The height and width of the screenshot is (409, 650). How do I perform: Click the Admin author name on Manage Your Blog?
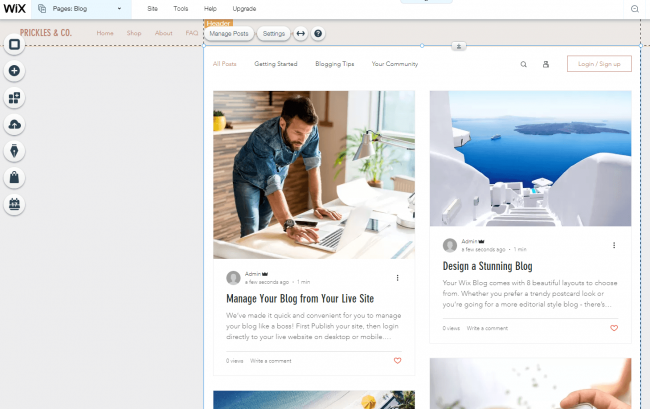(x=252, y=274)
